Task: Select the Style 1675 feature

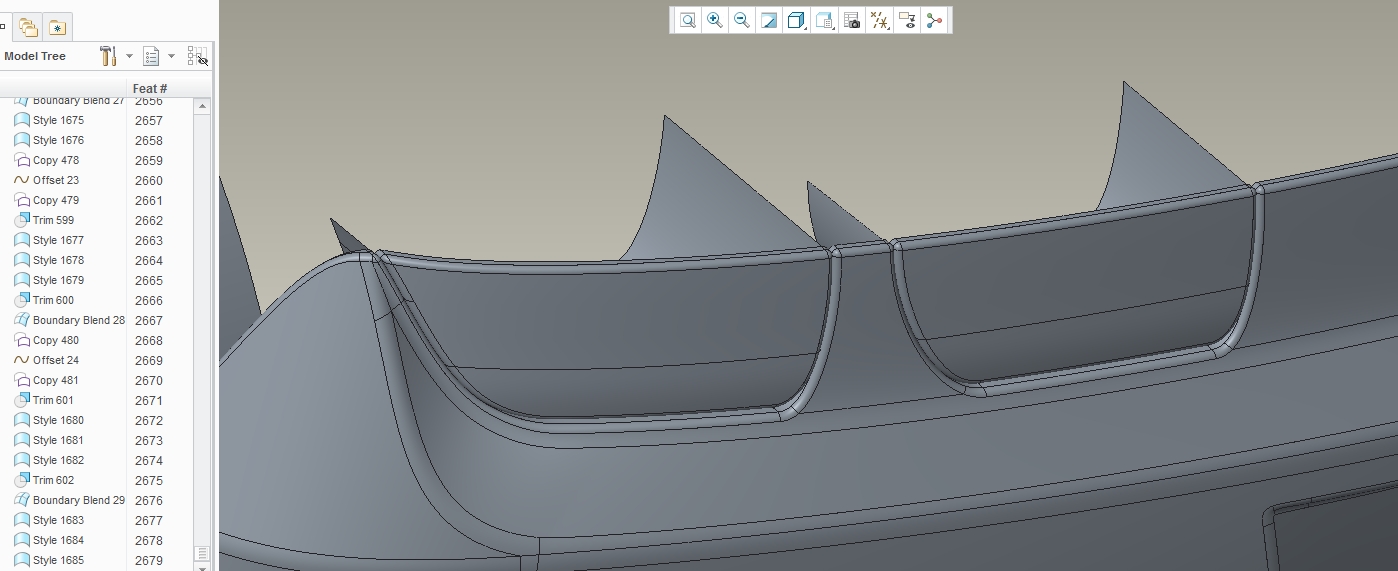Action: [x=58, y=120]
